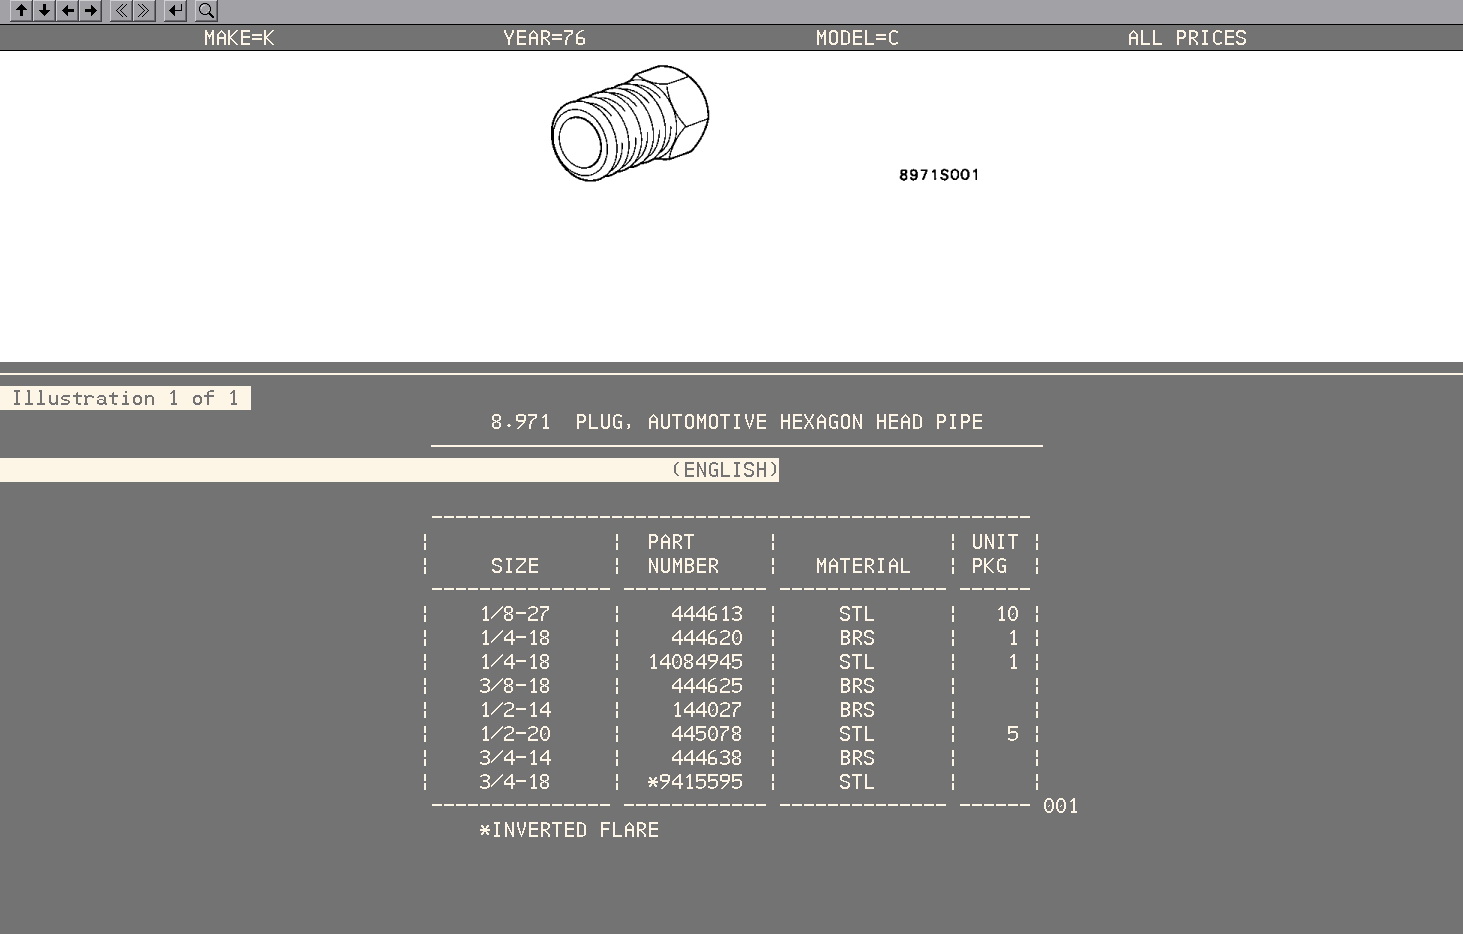Click the up arrow toolbar button
This screenshot has width=1463, height=934.
[x=20, y=11]
